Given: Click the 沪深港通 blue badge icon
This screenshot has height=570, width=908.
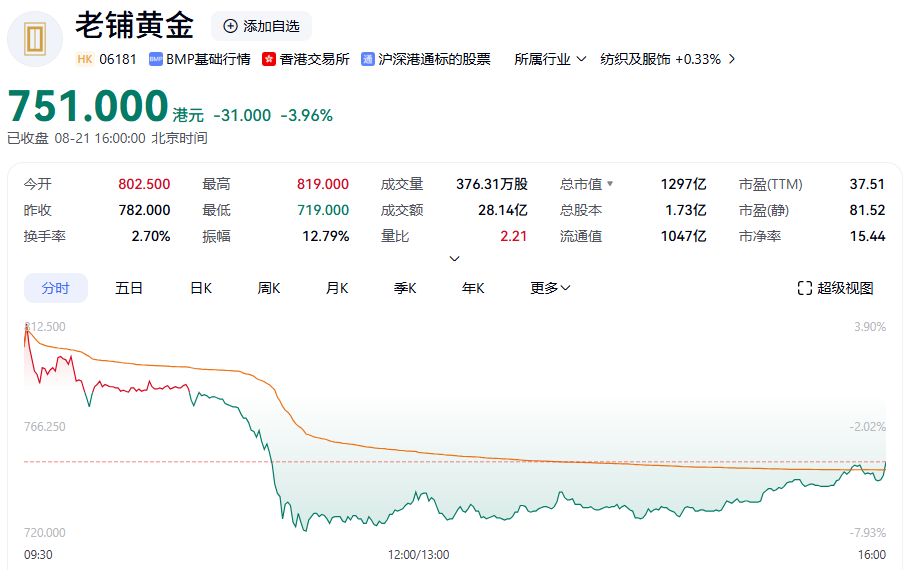Looking at the screenshot, I should pos(368,59).
